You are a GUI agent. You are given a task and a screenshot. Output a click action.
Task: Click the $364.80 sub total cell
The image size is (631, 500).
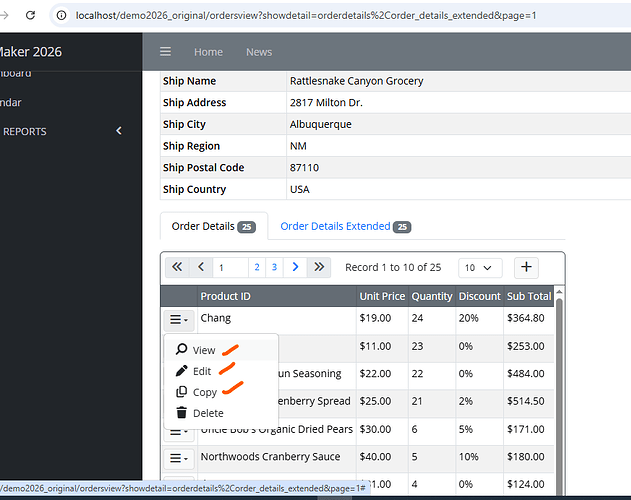[x=529, y=318]
